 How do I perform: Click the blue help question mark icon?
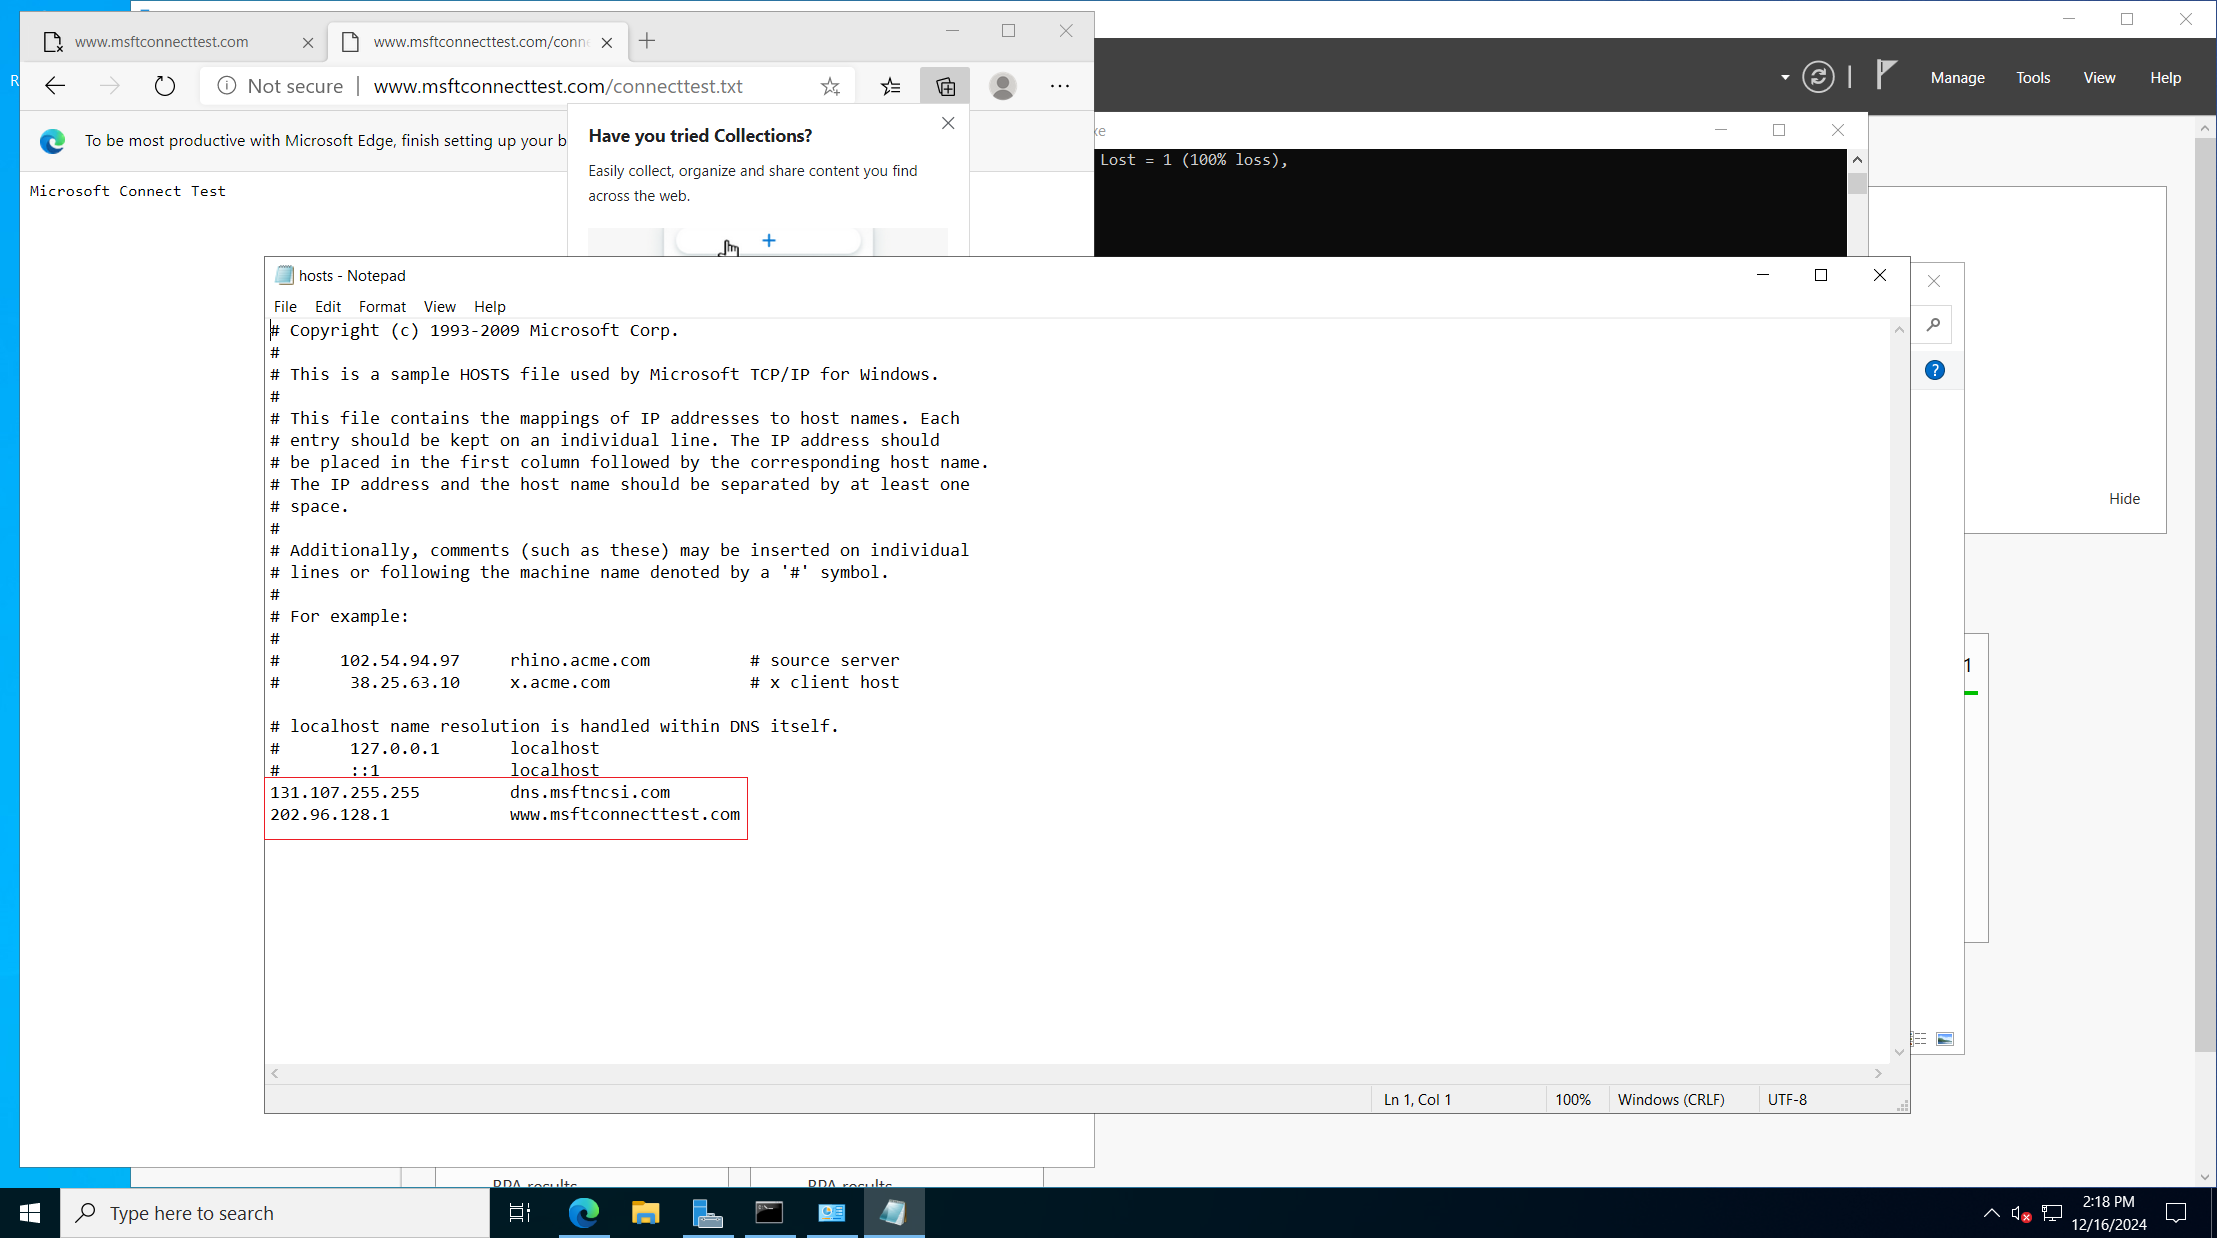click(x=1935, y=371)
